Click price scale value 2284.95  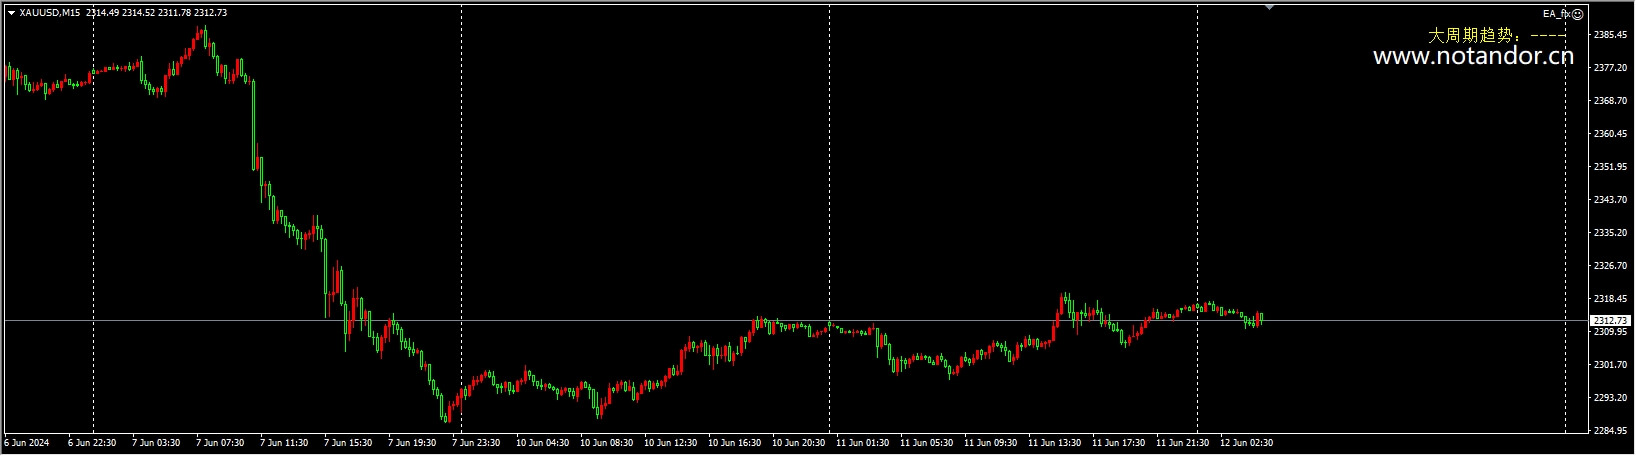[1611, 431]
